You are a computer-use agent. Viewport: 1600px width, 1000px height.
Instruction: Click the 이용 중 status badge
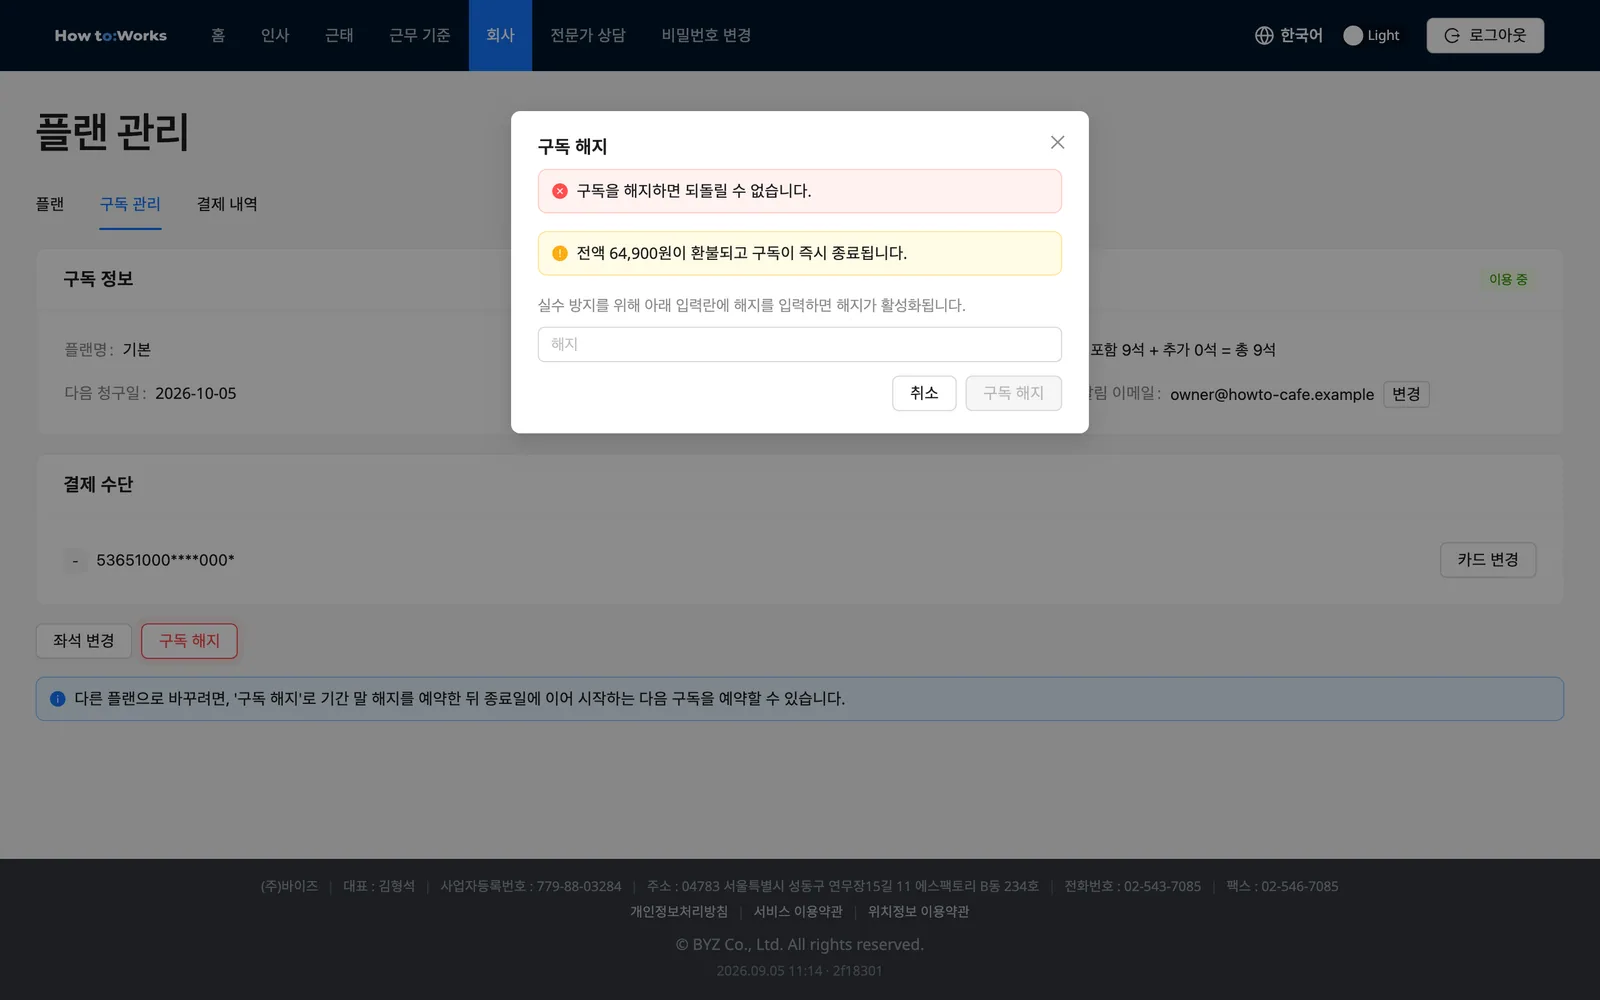(x=1508, y=280)
